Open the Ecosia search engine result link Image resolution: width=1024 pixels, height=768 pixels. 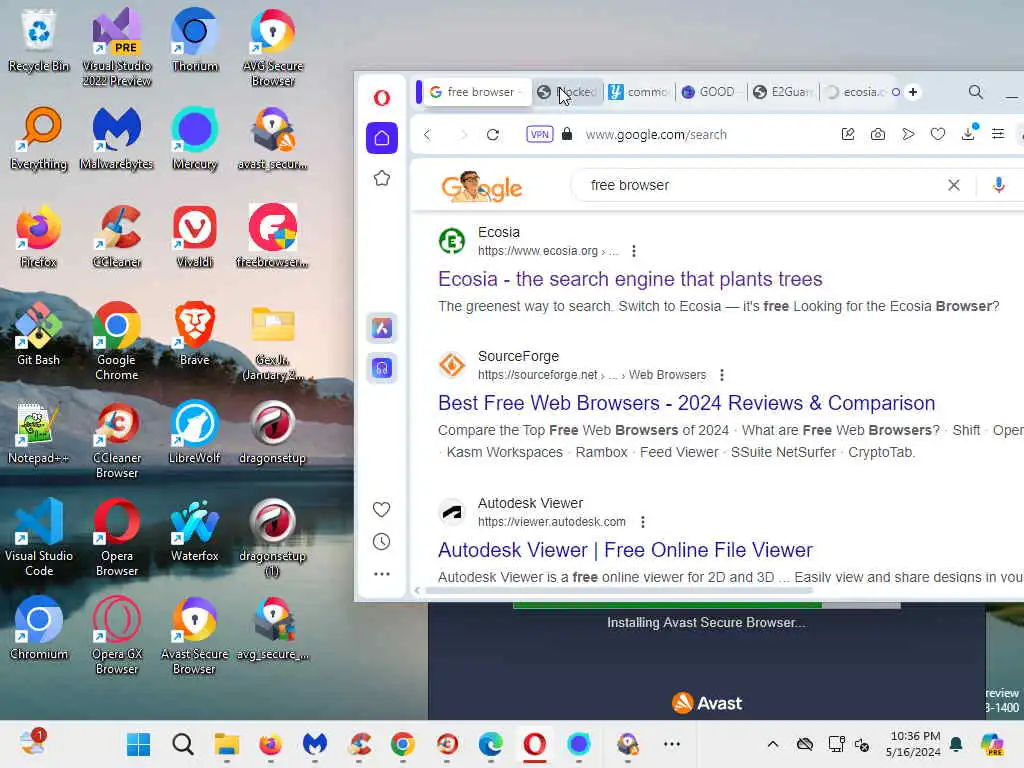click(x=630, y=280)
